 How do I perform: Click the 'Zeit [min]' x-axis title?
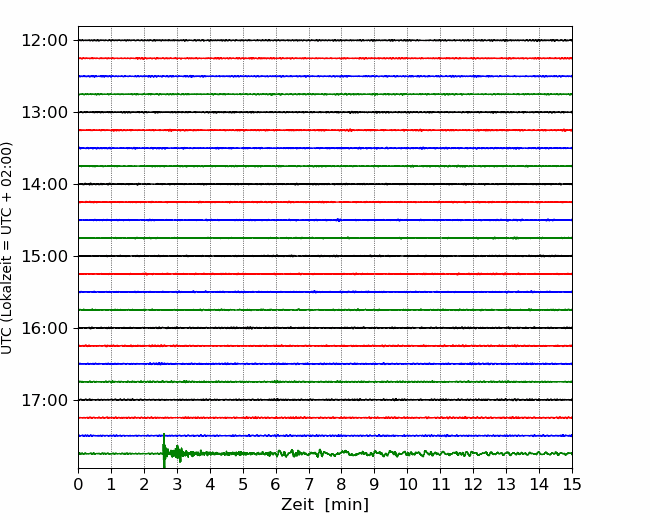(x=325, y=505)
